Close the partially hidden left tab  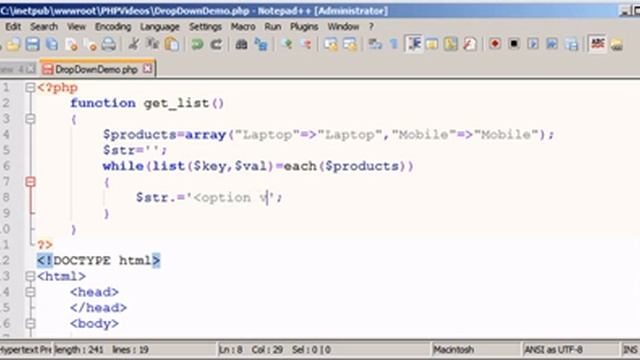[x=31, y=69]
